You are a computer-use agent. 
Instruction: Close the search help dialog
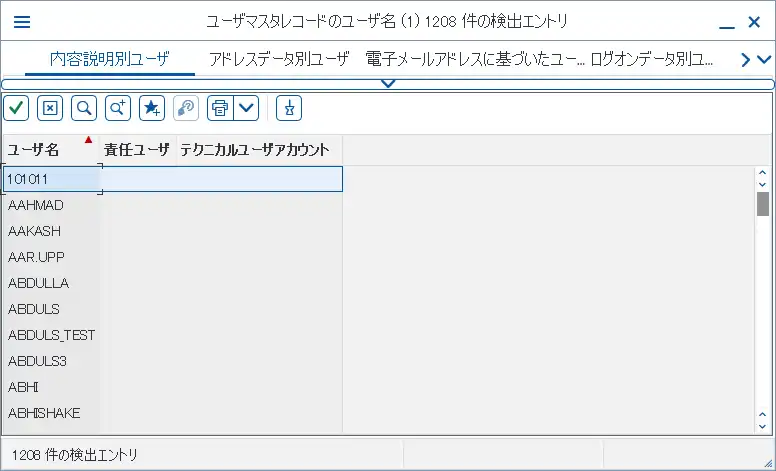[754, 22]
